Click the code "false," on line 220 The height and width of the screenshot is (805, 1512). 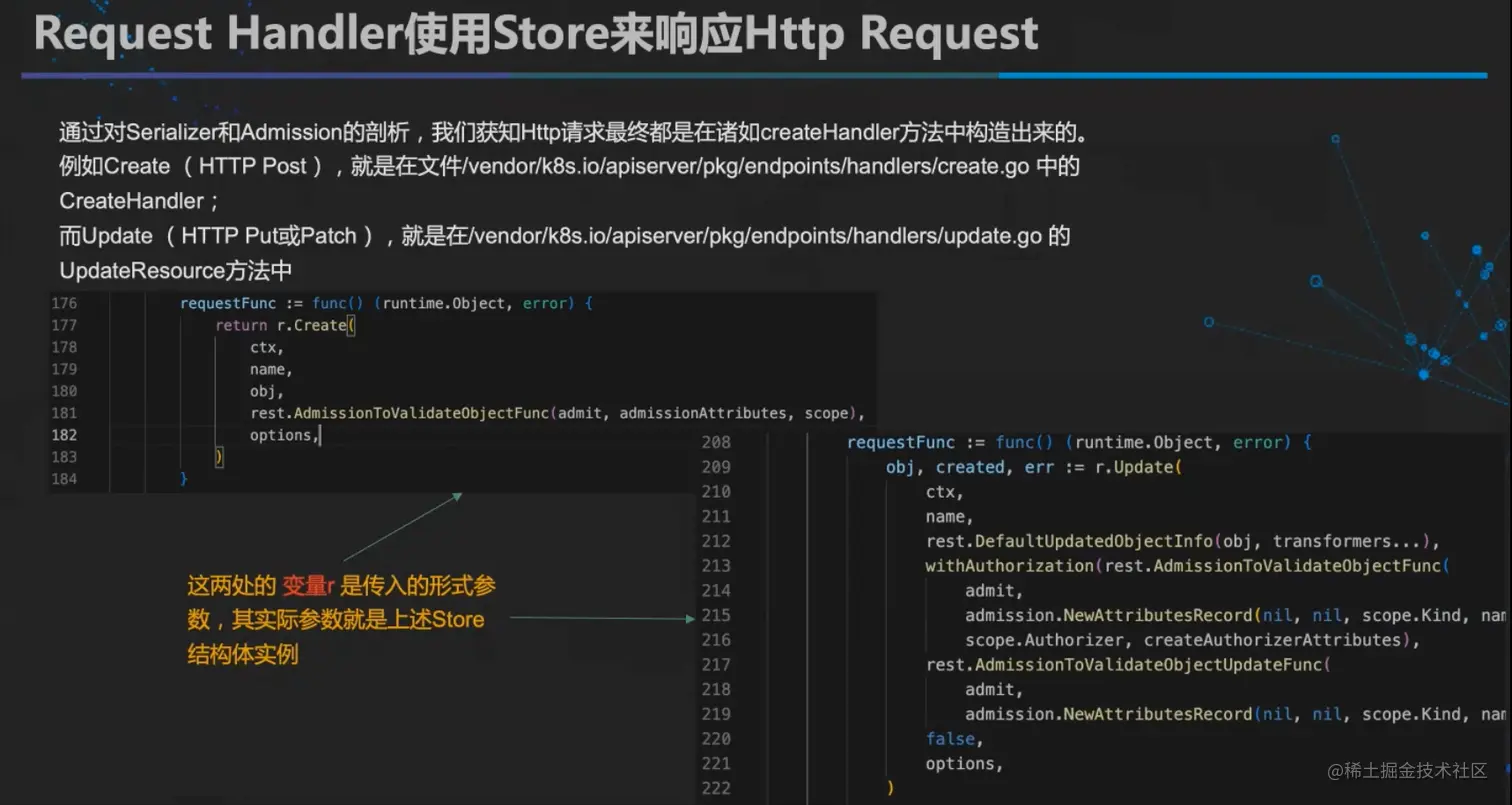(x=955, y=739)
